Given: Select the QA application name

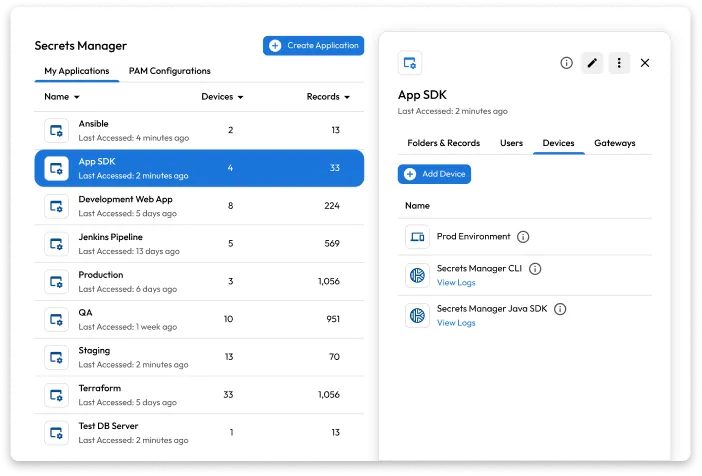Looking at the screenshot, I should pyautogui.click(x=86, y=313).
